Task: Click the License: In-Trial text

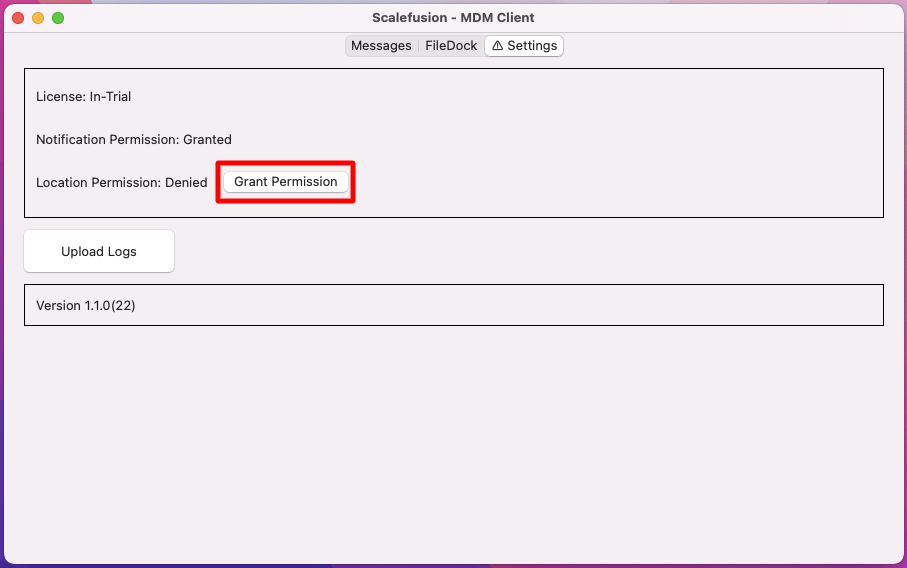Action: [x=84, y=97]
